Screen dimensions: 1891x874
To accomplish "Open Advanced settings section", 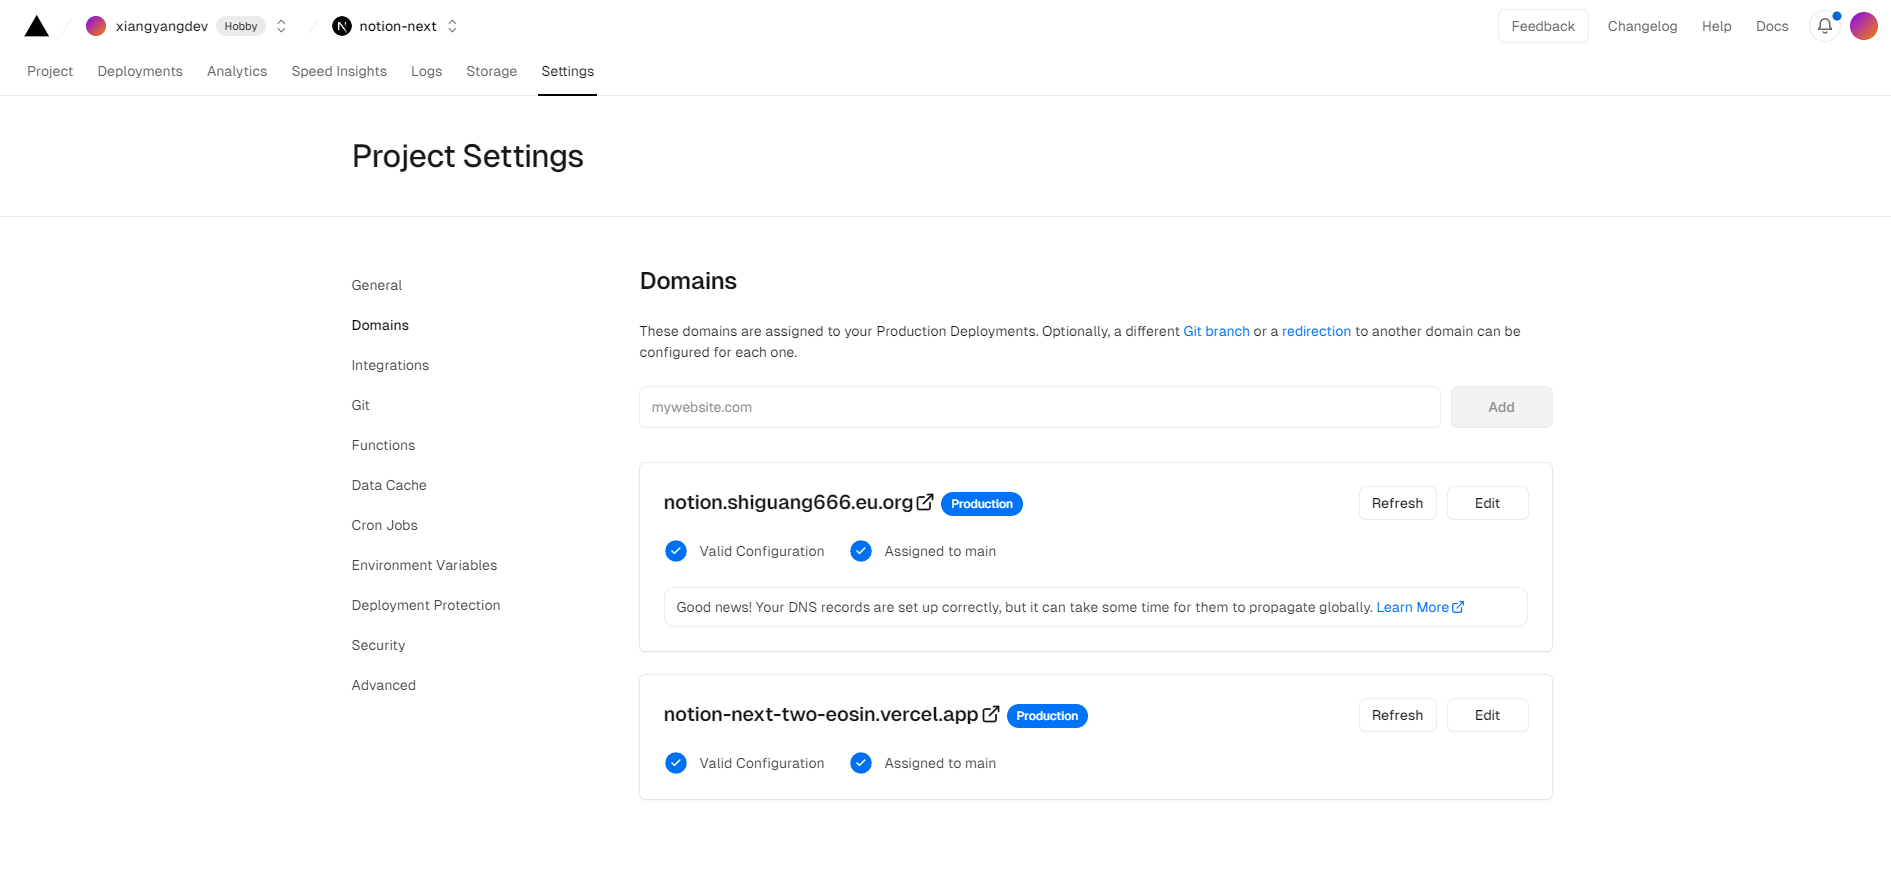I will (384, 685).
